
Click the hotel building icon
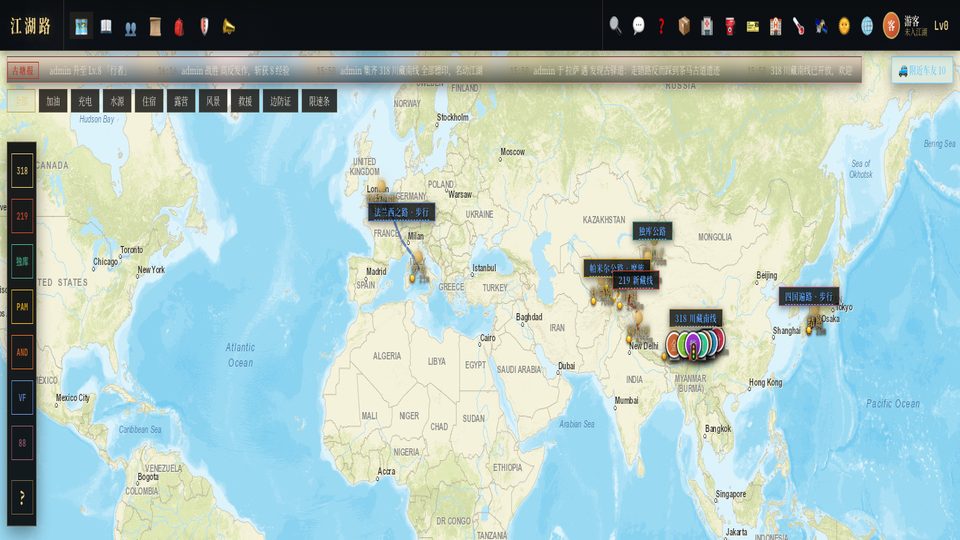point(776,26)
